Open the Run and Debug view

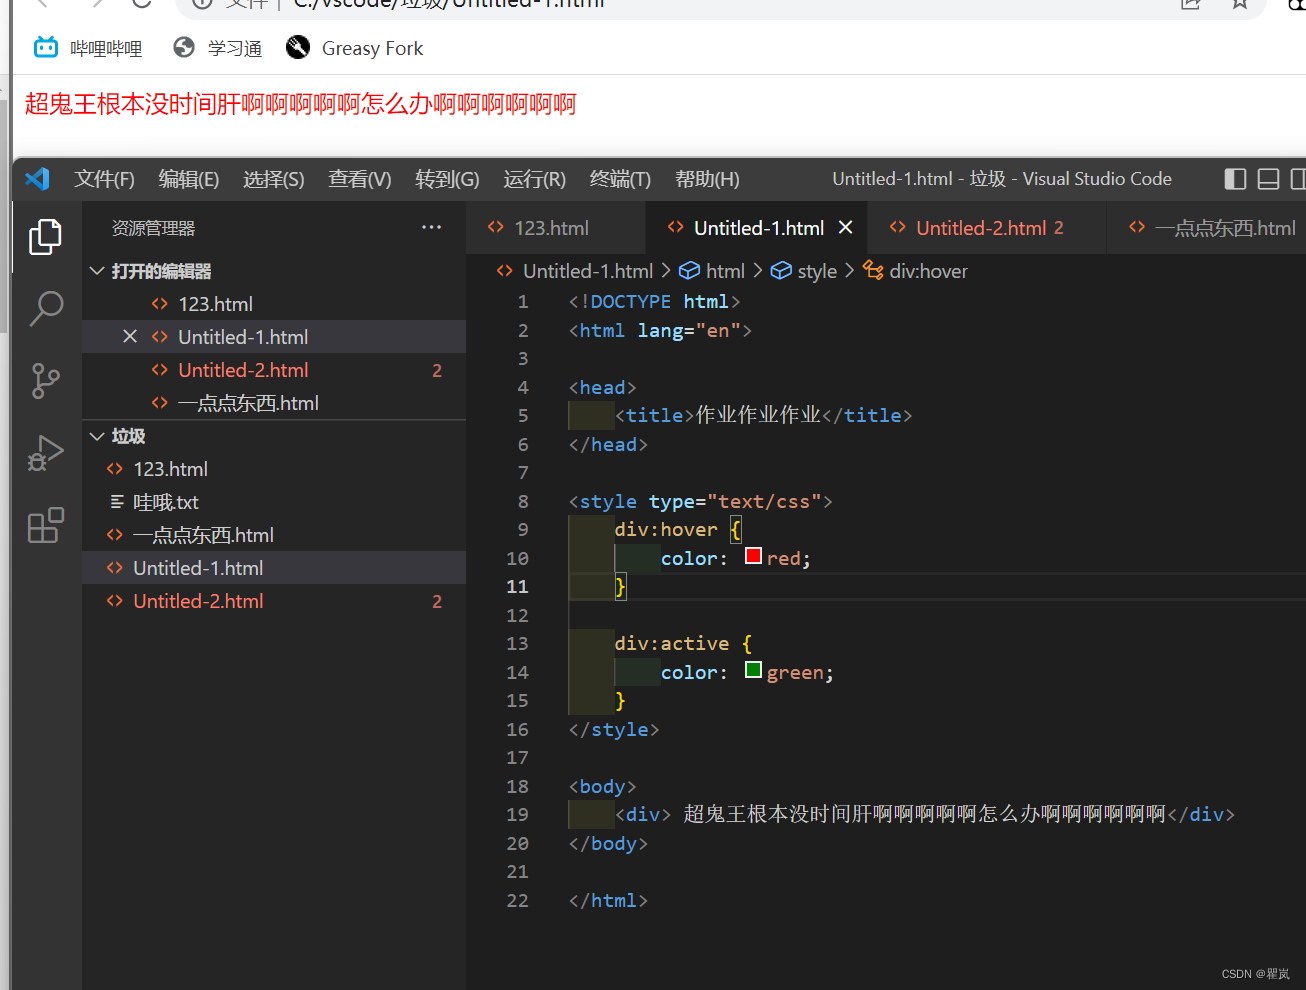[x=46, y=453]
